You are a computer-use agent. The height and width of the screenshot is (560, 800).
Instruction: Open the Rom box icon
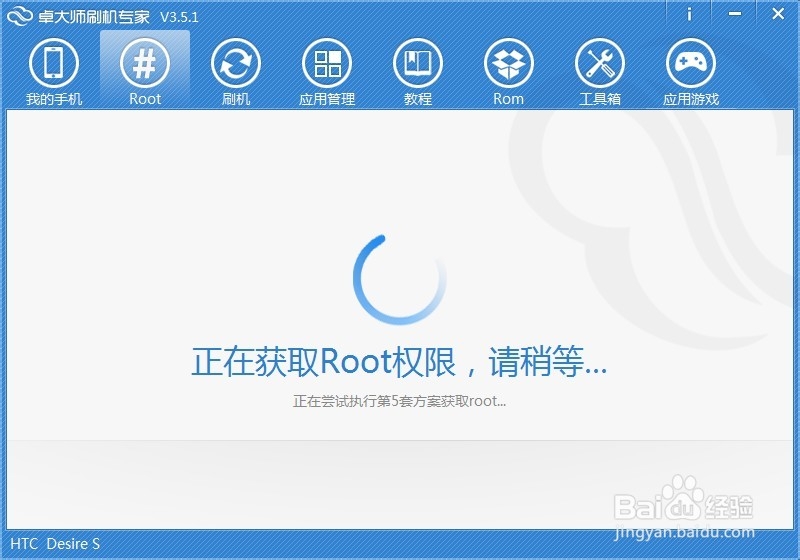pyautogui.click(x=509, y=63)
